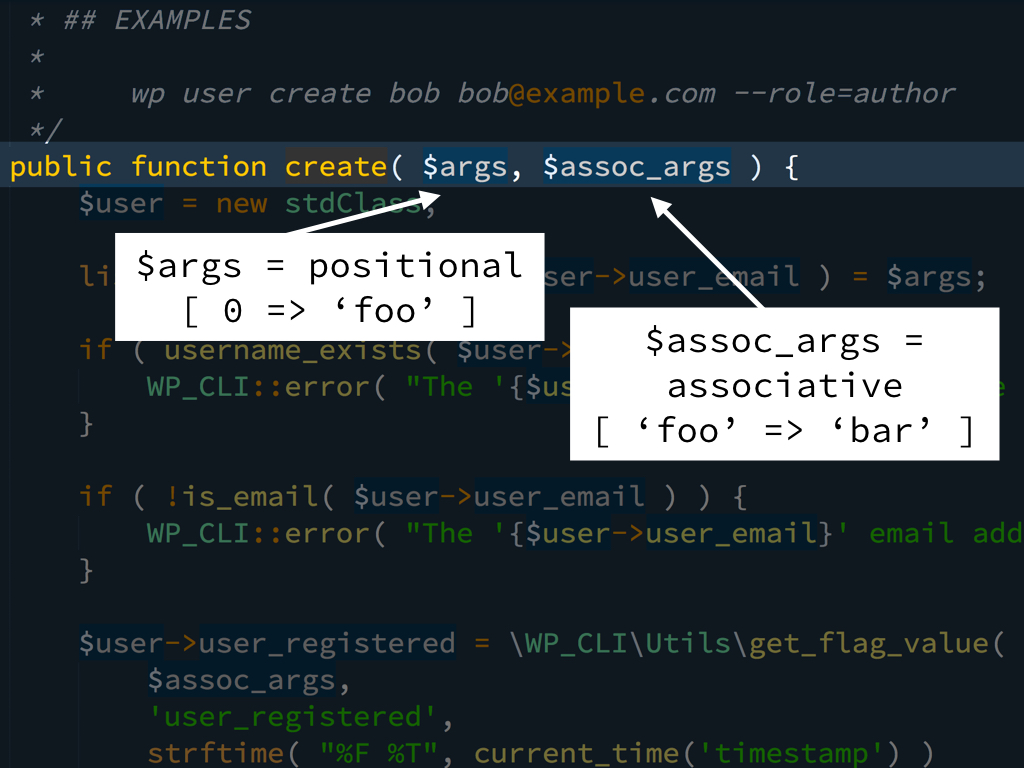The image size is (1024, 768).
Task: Click the "\WP_CLI\Utils" namespace
Action: click(x=620, y=643)
